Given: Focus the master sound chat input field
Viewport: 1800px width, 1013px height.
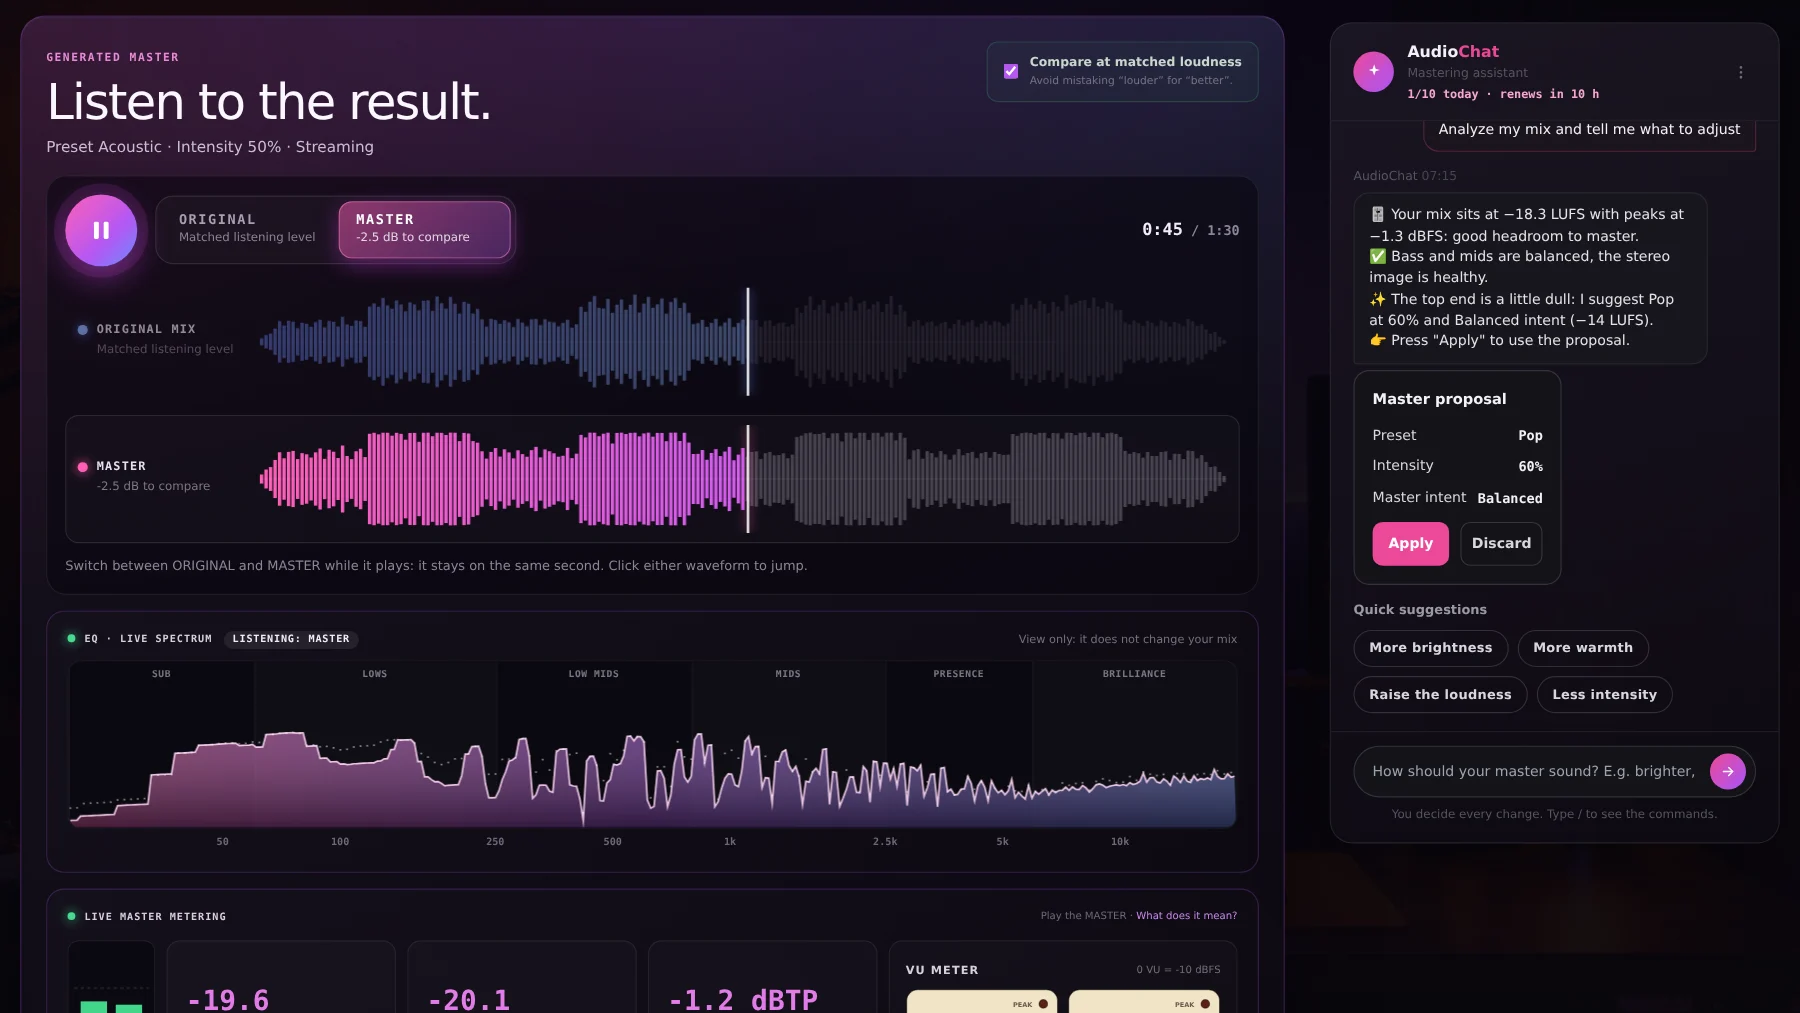Looking at the screenshot, I should 1533,771.
